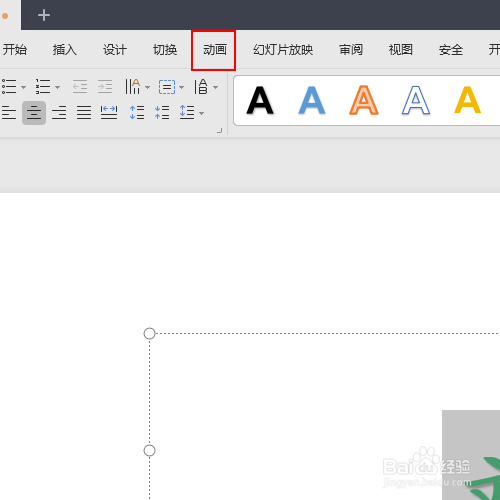Expand line spacing dropdown arrow
This screenshot has height=500, width=500.
coord(201,113)
